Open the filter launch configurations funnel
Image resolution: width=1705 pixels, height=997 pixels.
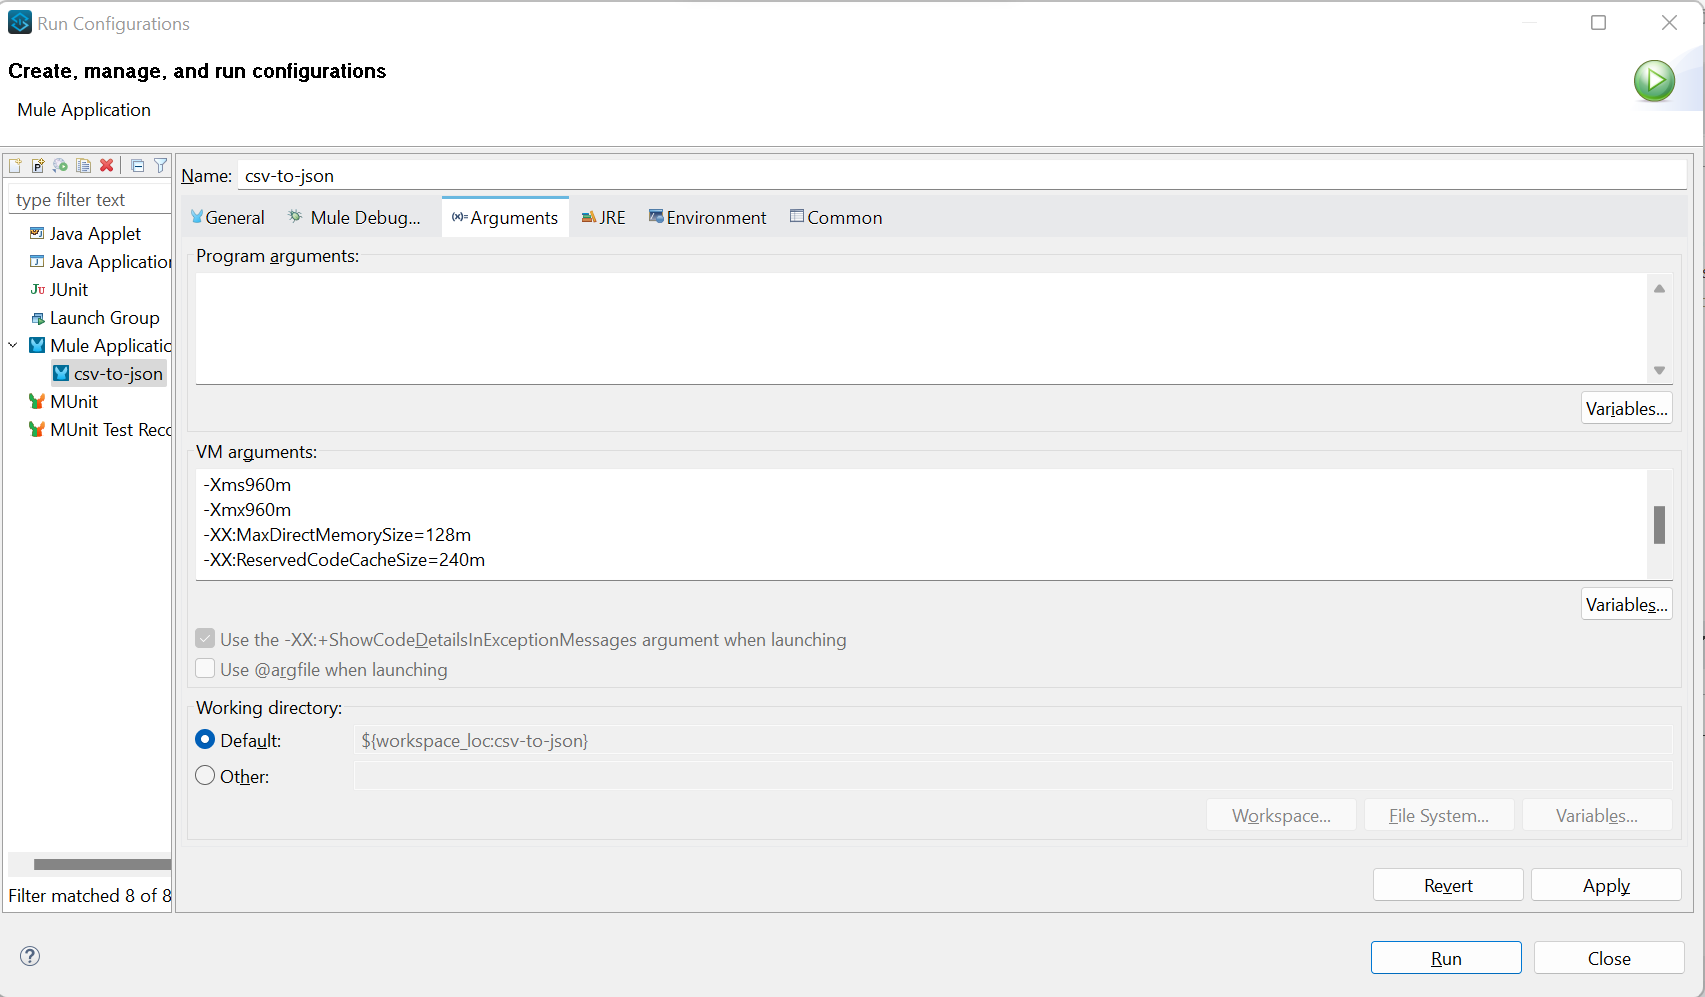160,165
